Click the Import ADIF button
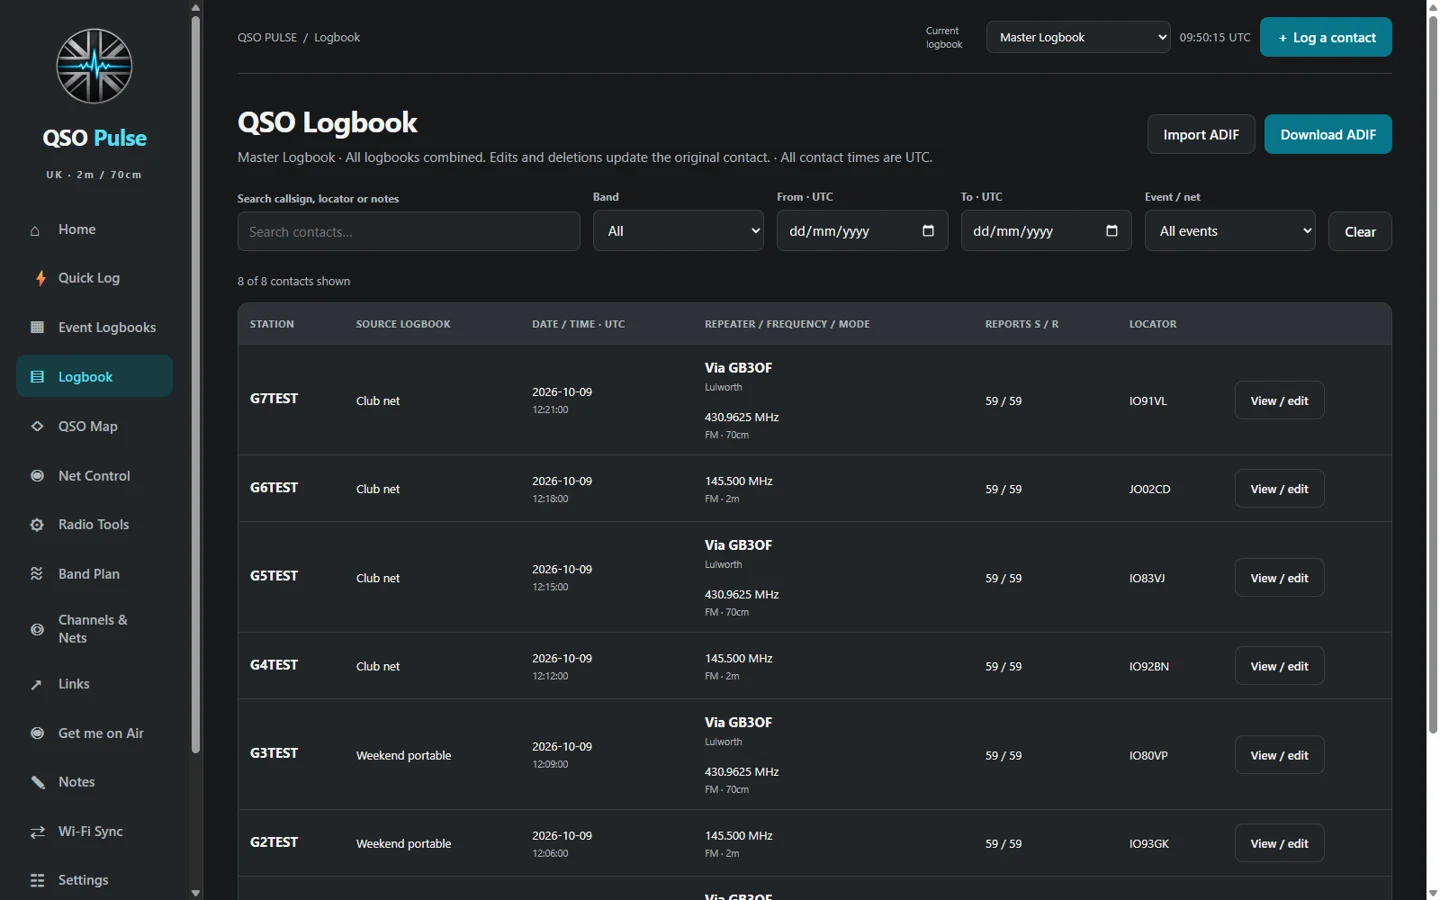This screenshot has width=1440, height=900. point(1201,134)
